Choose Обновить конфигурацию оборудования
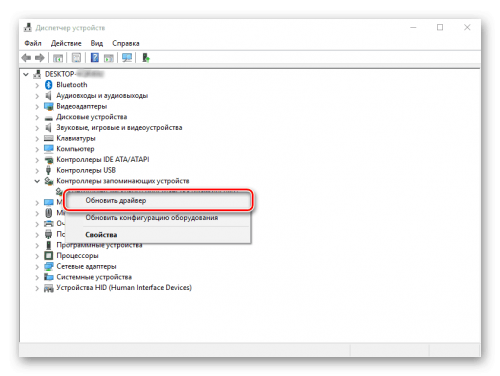 coord(158,218)
